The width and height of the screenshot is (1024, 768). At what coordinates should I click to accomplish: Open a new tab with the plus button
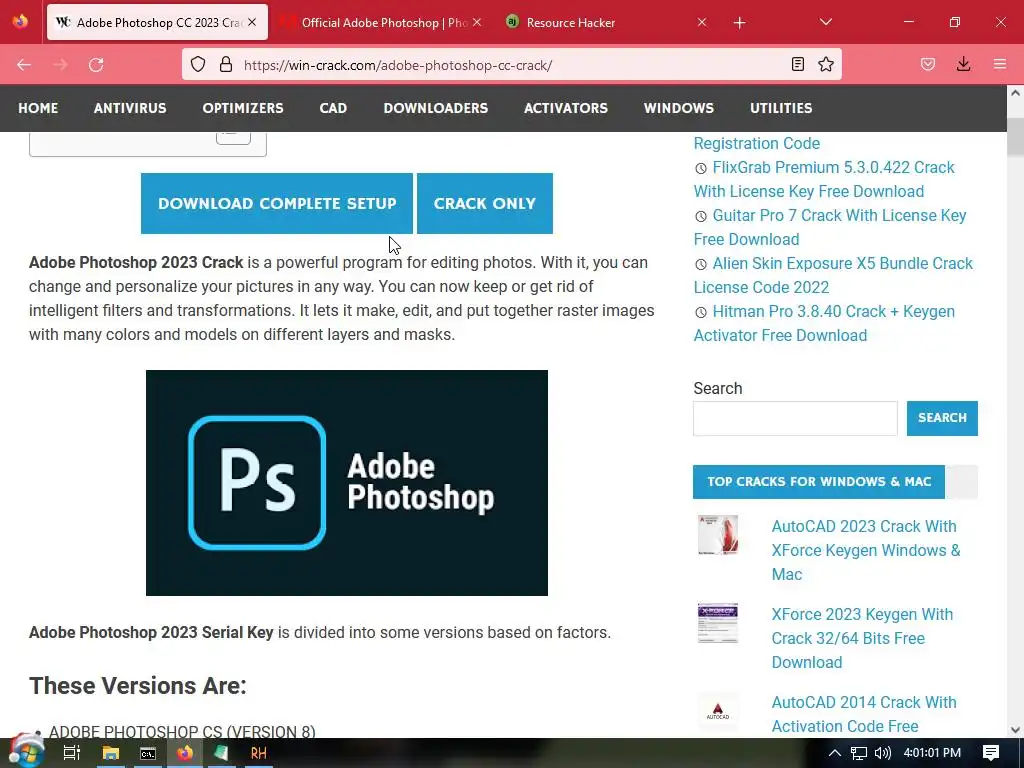click(739, 23)
